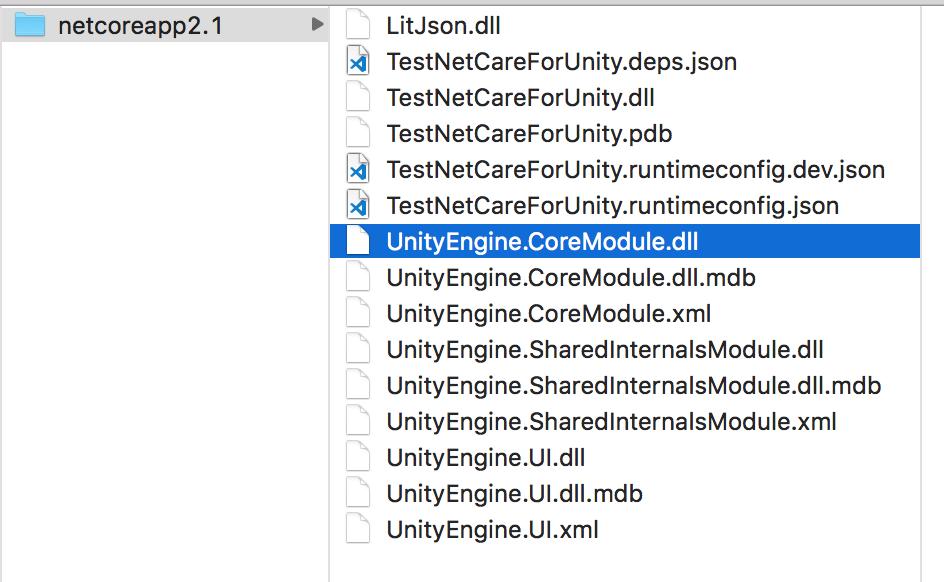This screenshot has width=944, height=582.
Task: Click the document icon beside UnityEngine.SharedInternalsModule.dll
Action: tap(358, 349)
